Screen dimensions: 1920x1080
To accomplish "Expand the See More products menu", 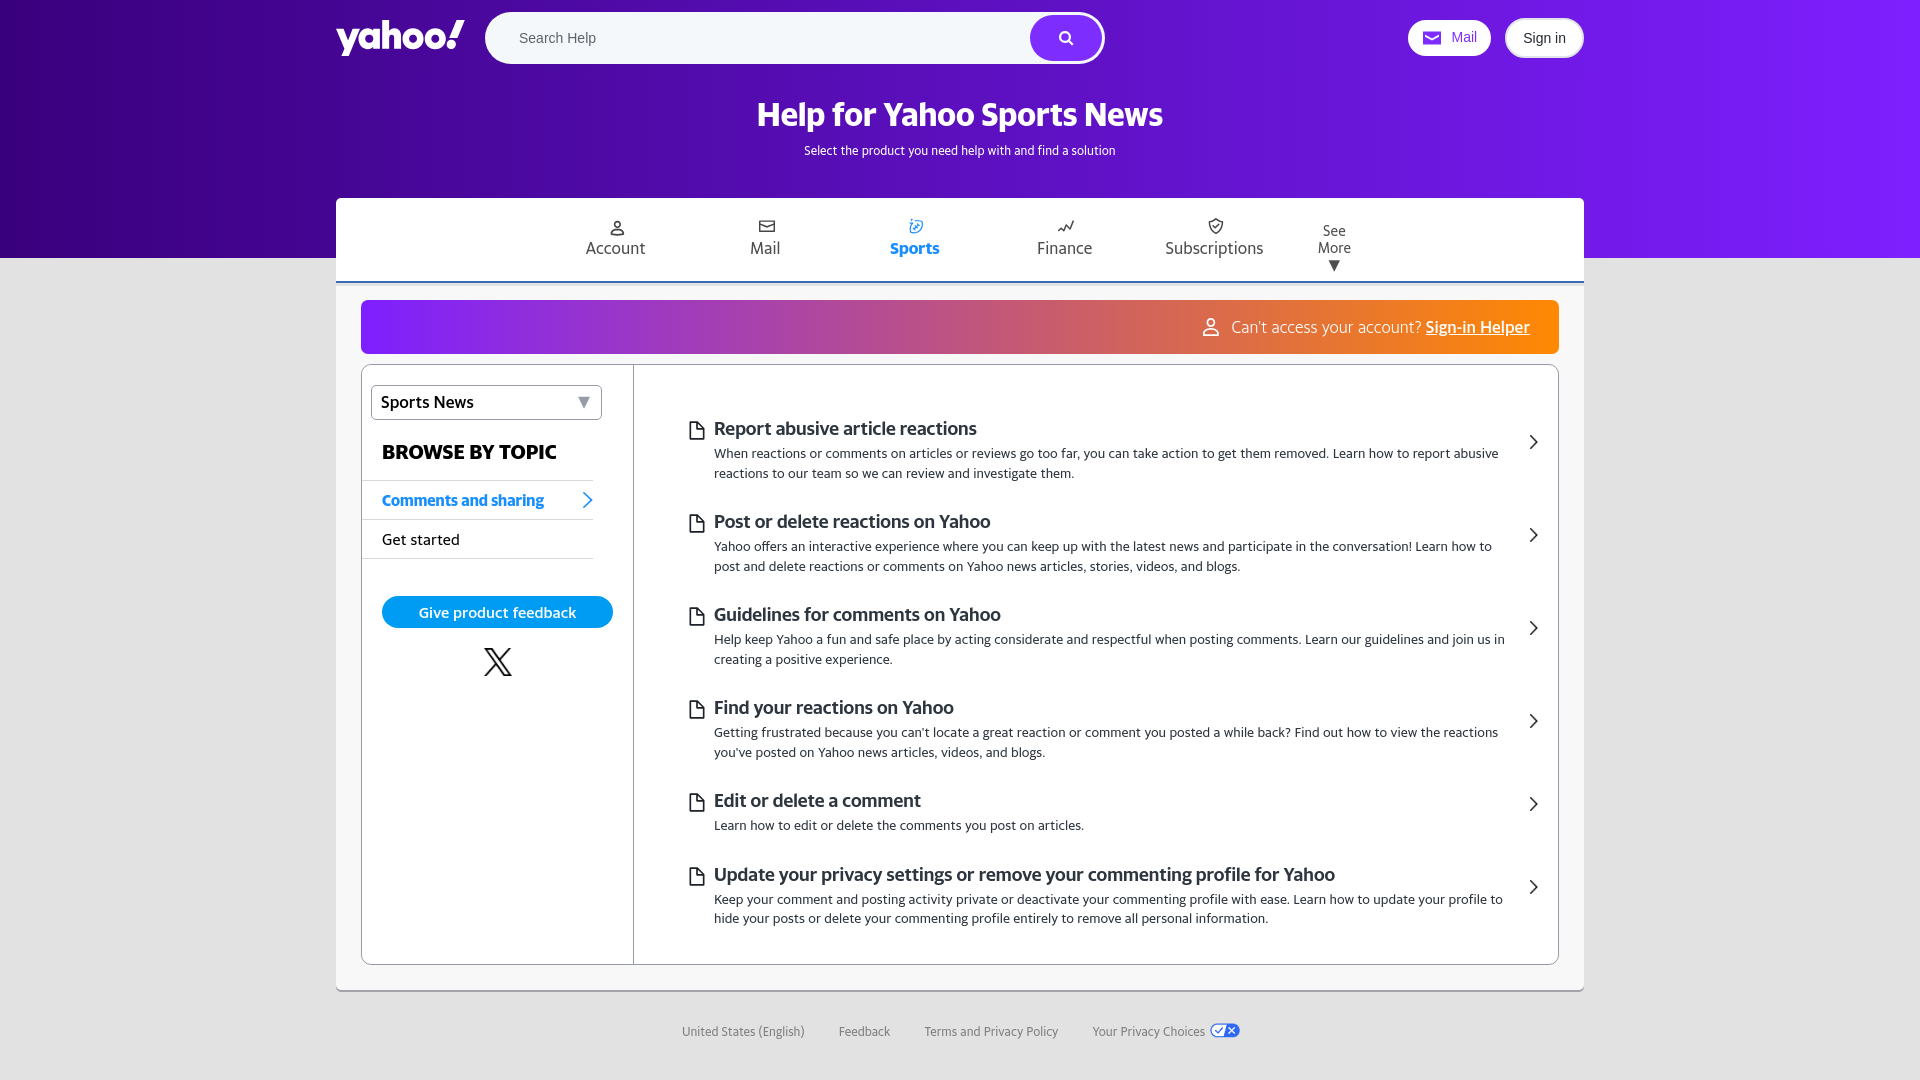I will pyautogui.click(x=1334, y=247).
